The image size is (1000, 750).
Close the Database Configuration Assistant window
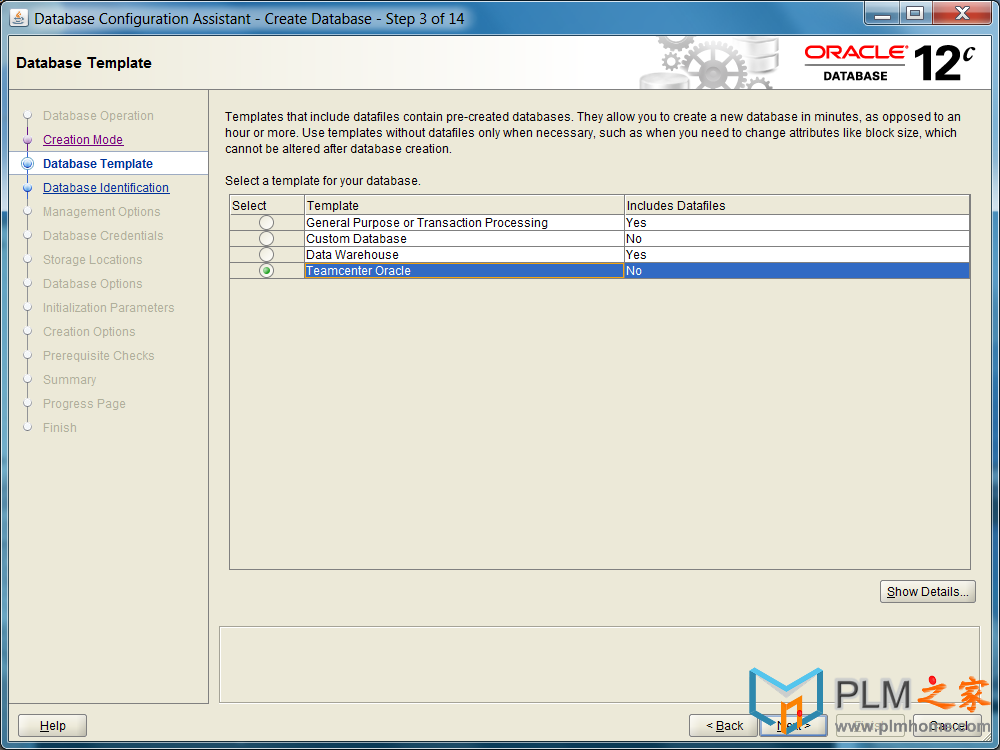click(962, 13)
